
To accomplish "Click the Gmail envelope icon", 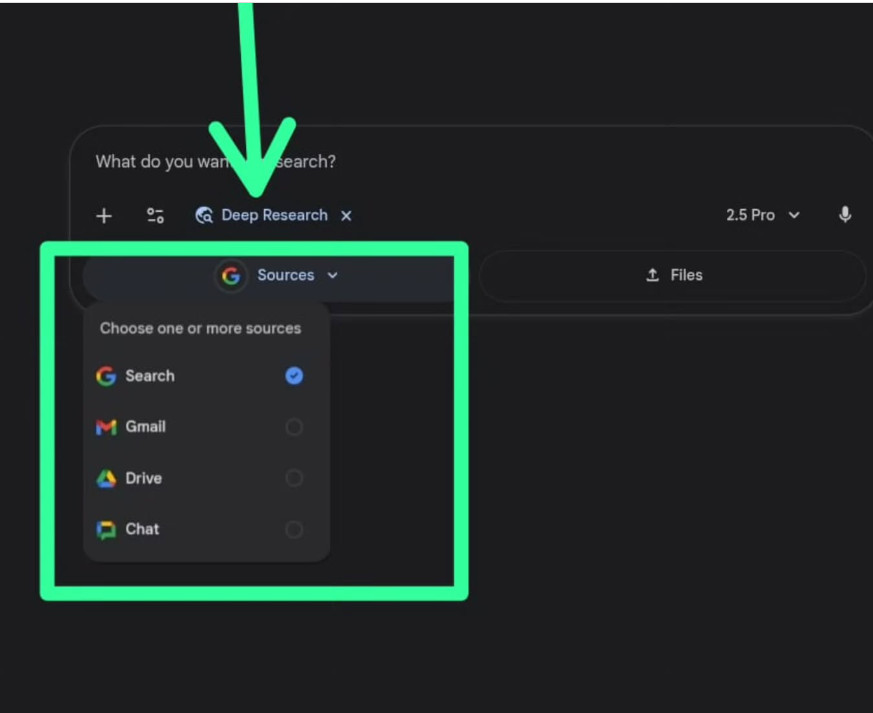I will point(106,427).
